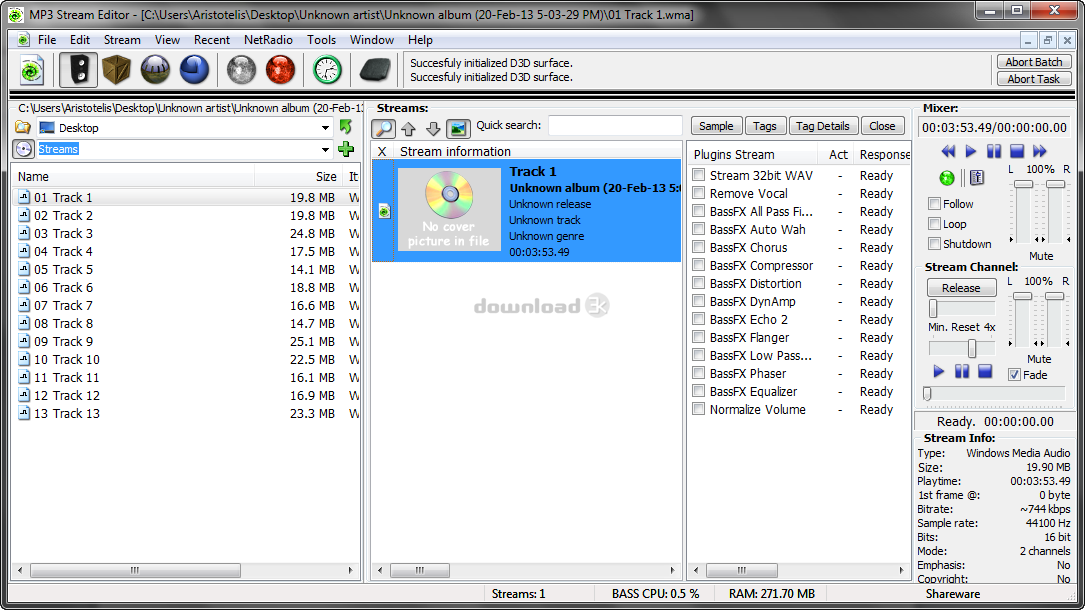
Task: Open the NetRadio menu
Action: point(268,40)
